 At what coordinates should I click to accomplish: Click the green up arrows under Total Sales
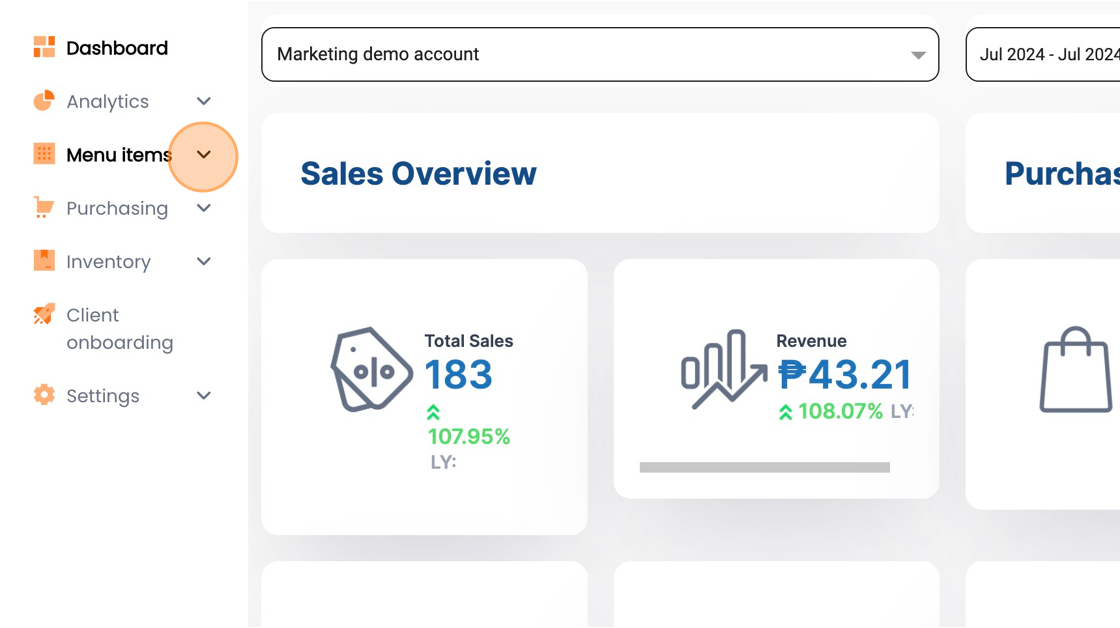(x=433, y=412)
